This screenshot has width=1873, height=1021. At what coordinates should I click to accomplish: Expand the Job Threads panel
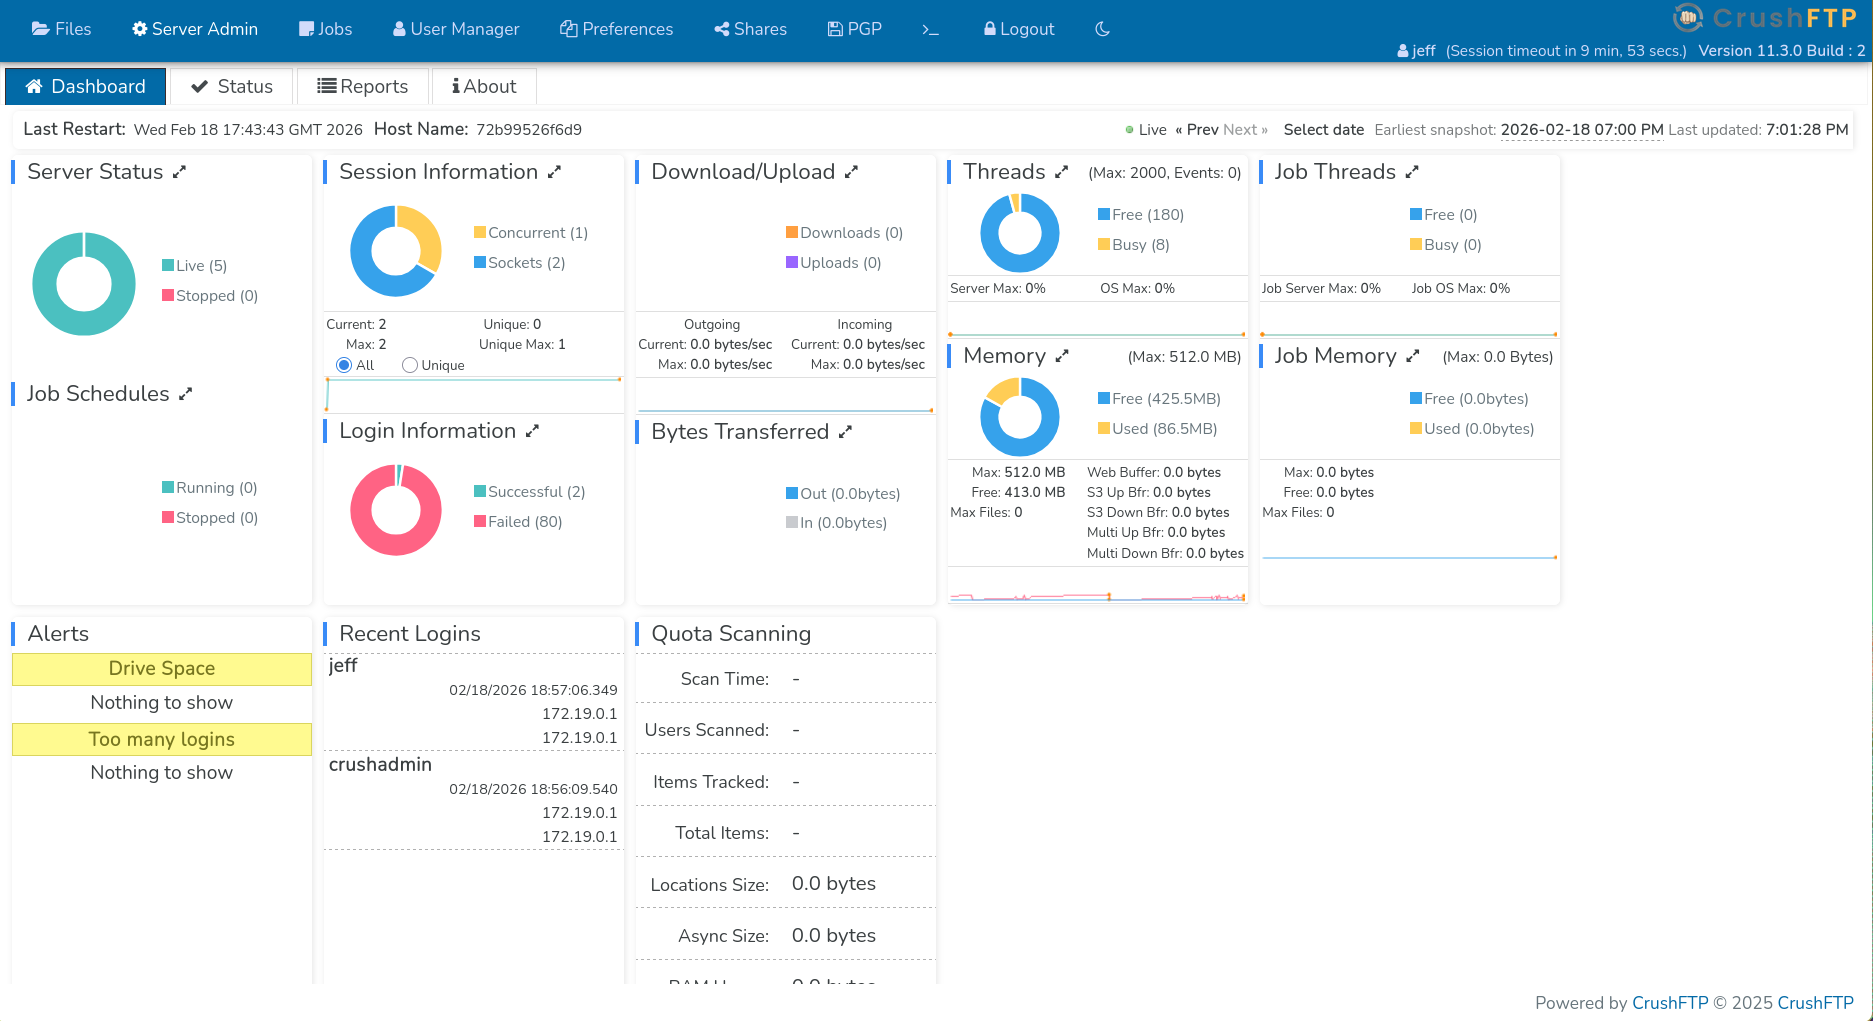click(x=1413, y=172)
